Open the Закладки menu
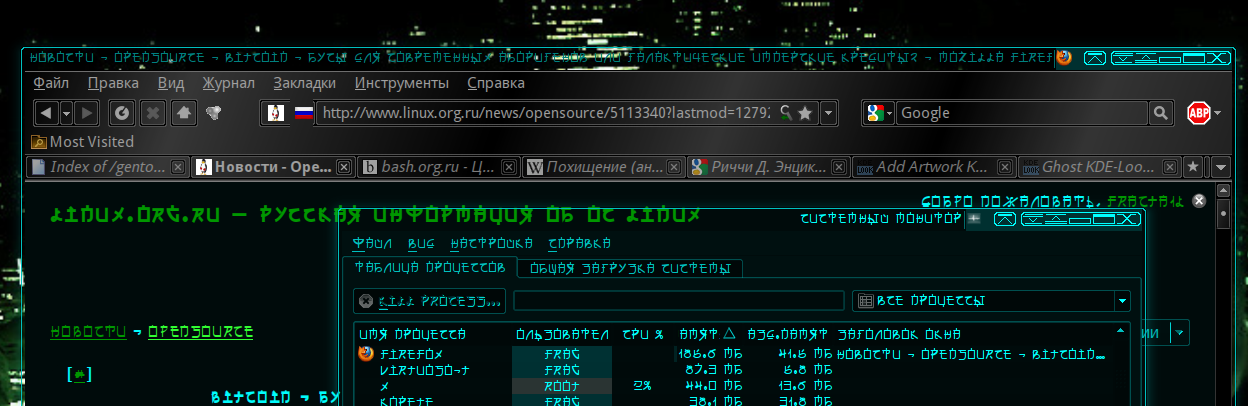 click(x=305, y=83)
